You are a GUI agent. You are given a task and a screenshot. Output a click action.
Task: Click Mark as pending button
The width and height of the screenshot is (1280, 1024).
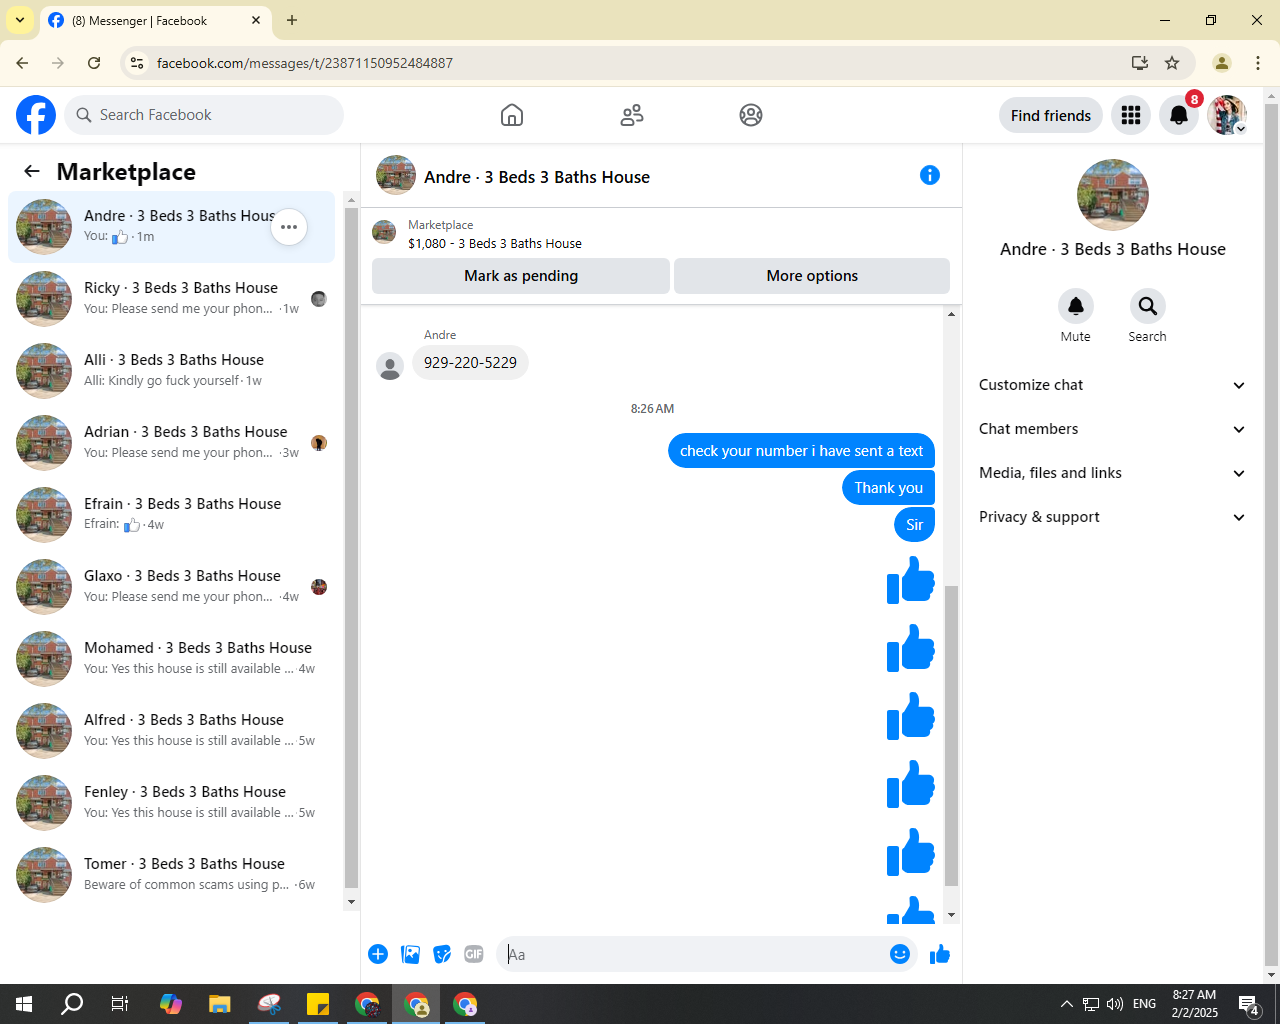click(x=521, y=276)
